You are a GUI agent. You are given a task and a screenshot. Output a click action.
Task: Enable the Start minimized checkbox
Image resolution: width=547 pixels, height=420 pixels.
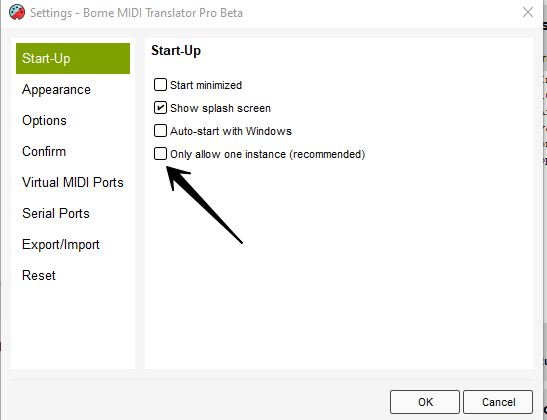(x=160, y=84)
